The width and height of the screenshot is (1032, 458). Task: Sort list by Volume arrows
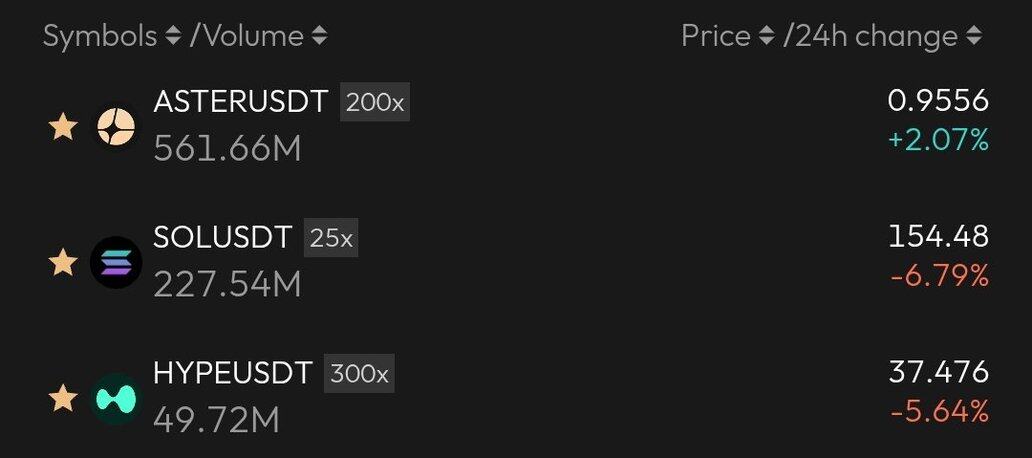tap(319, 37)
